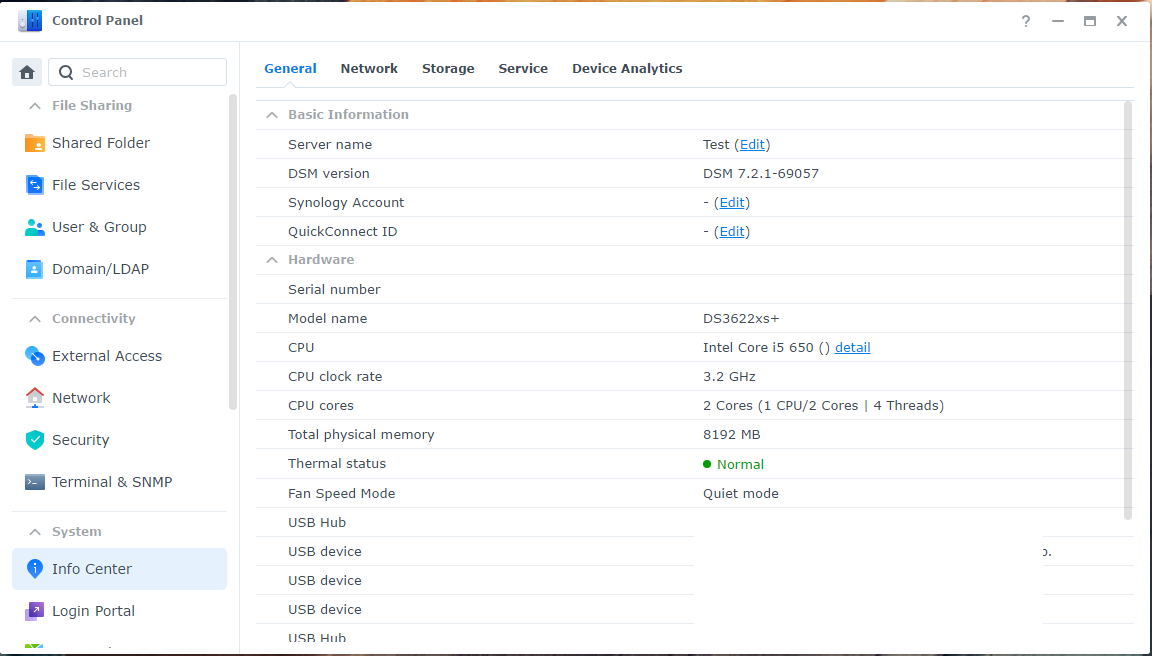Click the 3.2 GHz clock rate value
This screenshot has height=656, width=1152.
[729, 377]
